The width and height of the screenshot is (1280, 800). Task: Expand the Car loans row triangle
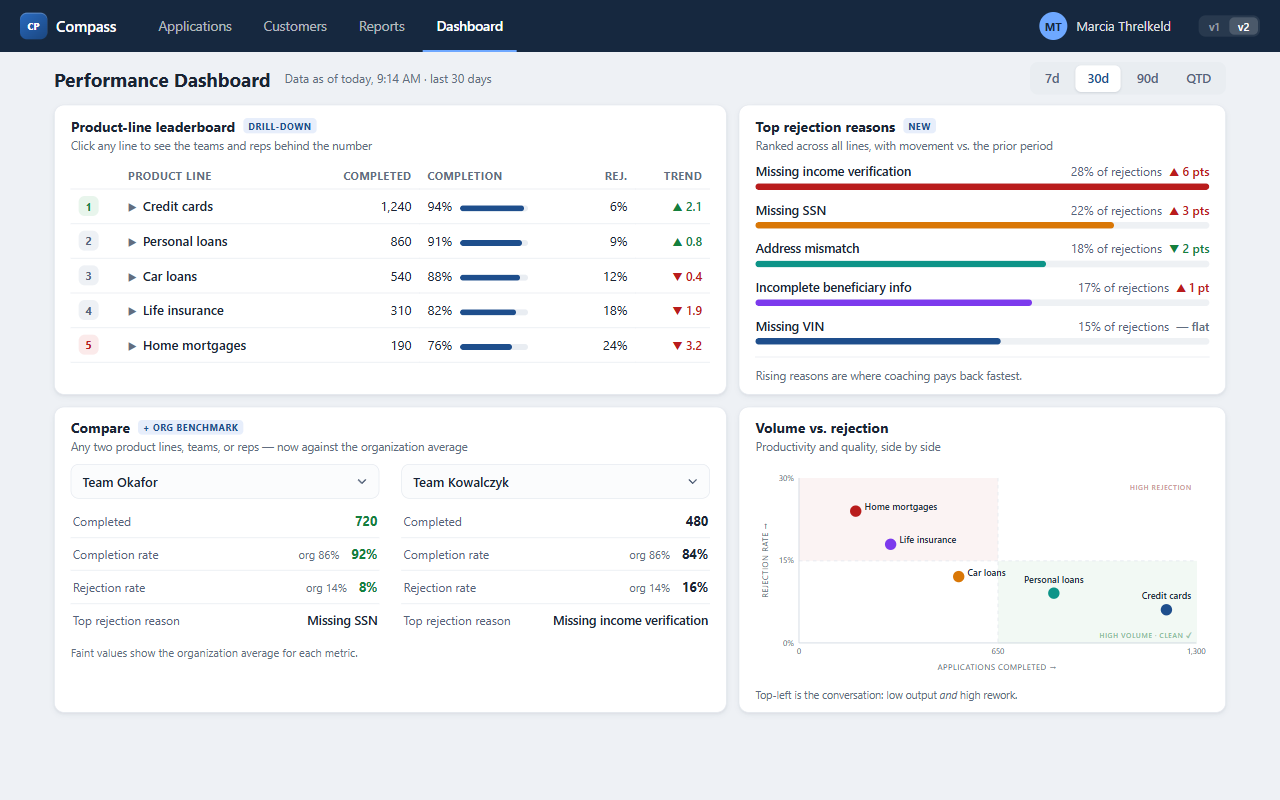pos(132,277)
